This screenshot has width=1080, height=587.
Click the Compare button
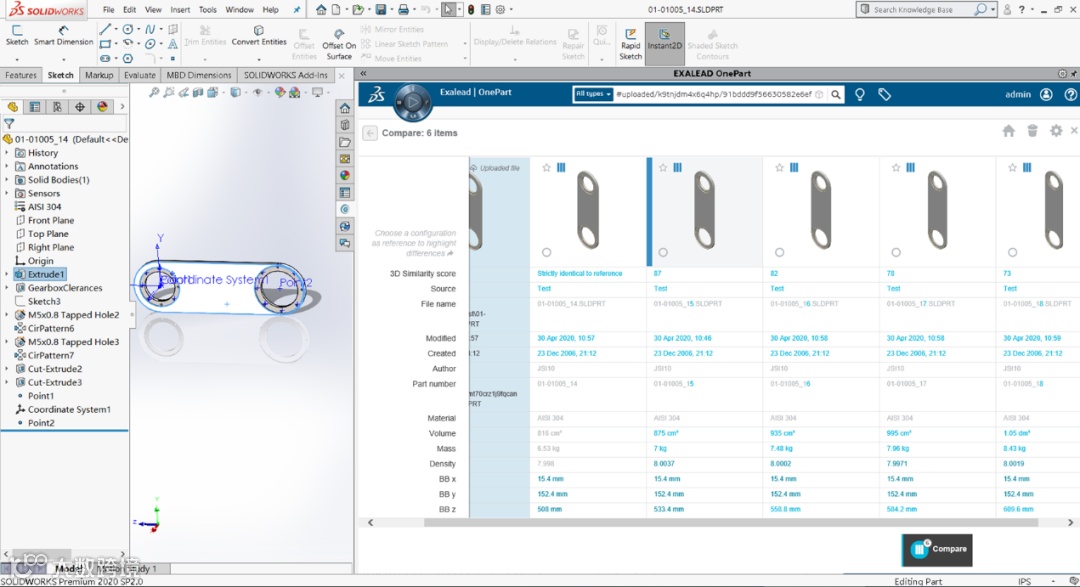pyautogui.click(x=938, y=549)
